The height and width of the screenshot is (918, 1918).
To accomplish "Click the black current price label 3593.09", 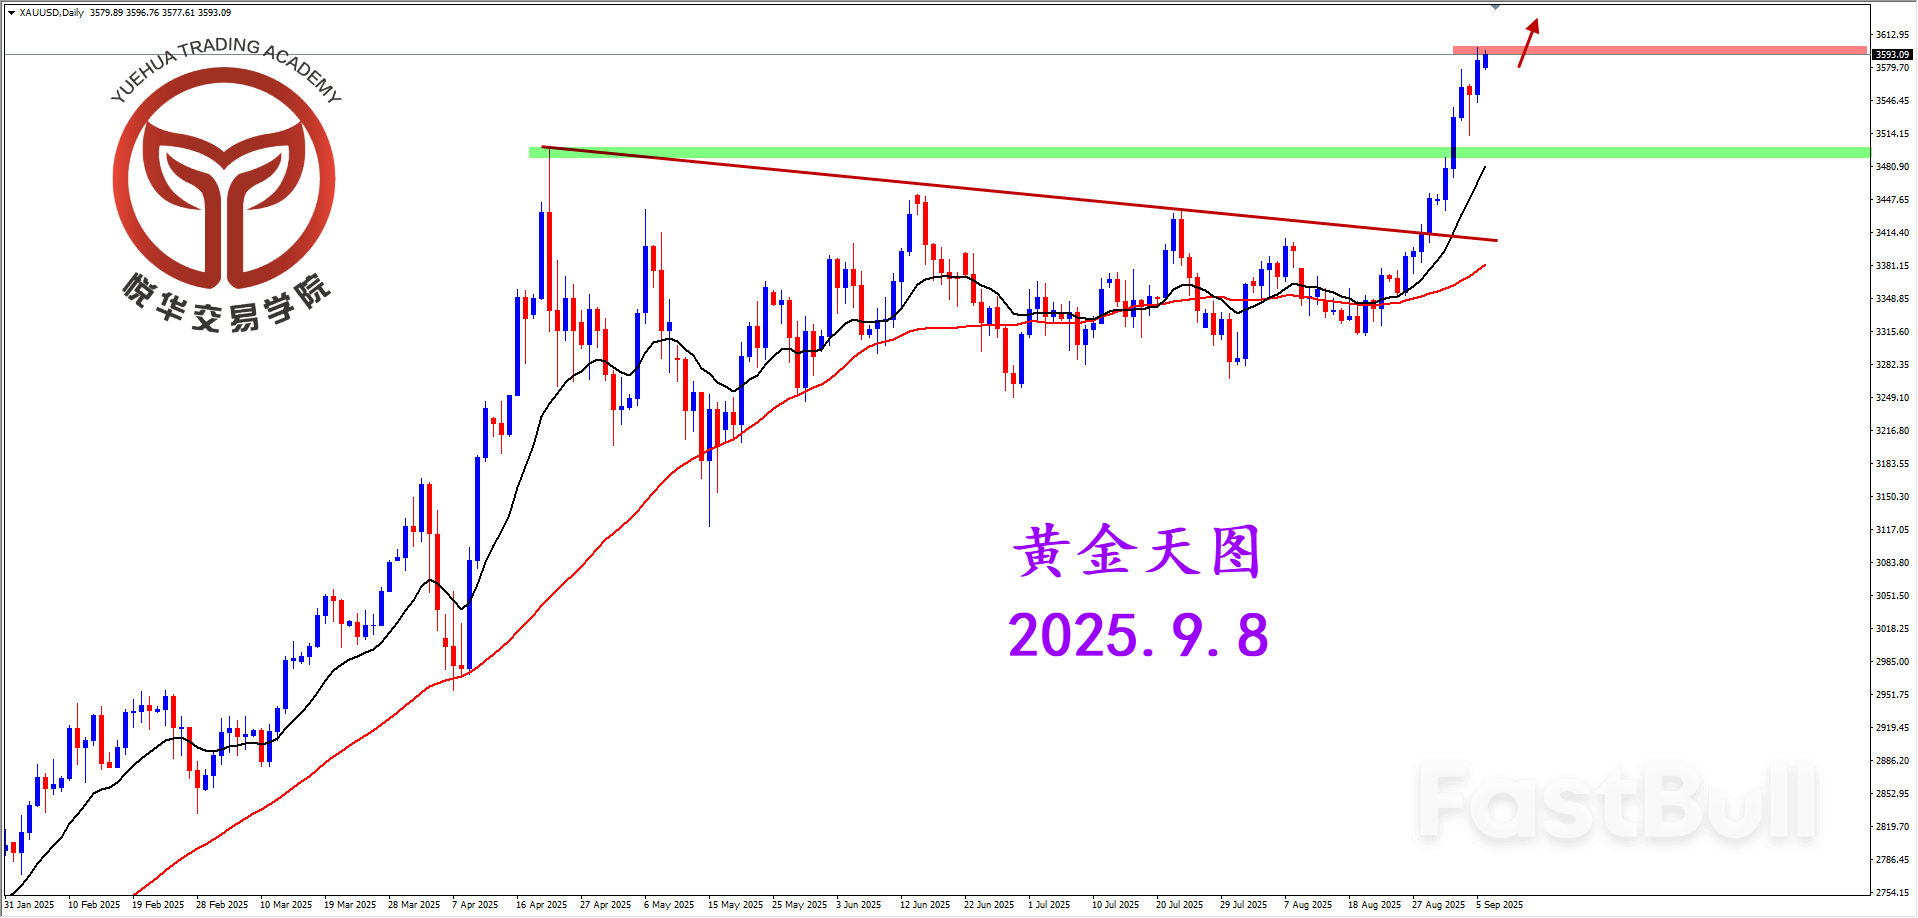I will click(1891, 55).
